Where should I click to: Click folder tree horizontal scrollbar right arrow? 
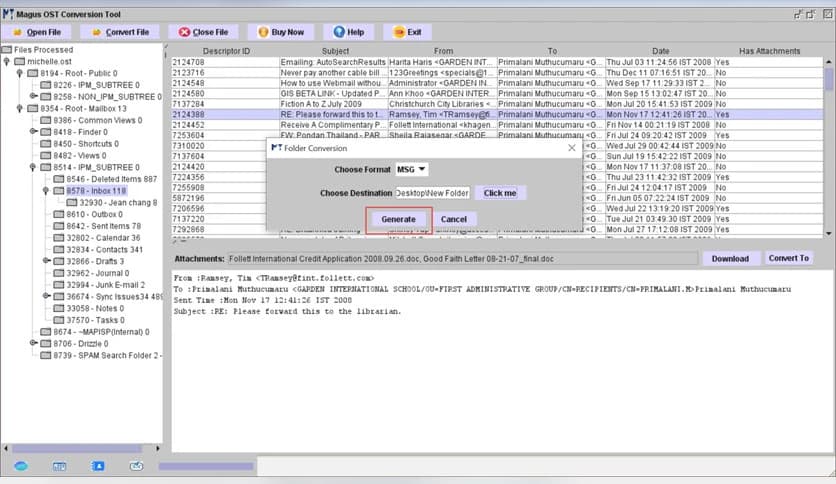point(157,448)
